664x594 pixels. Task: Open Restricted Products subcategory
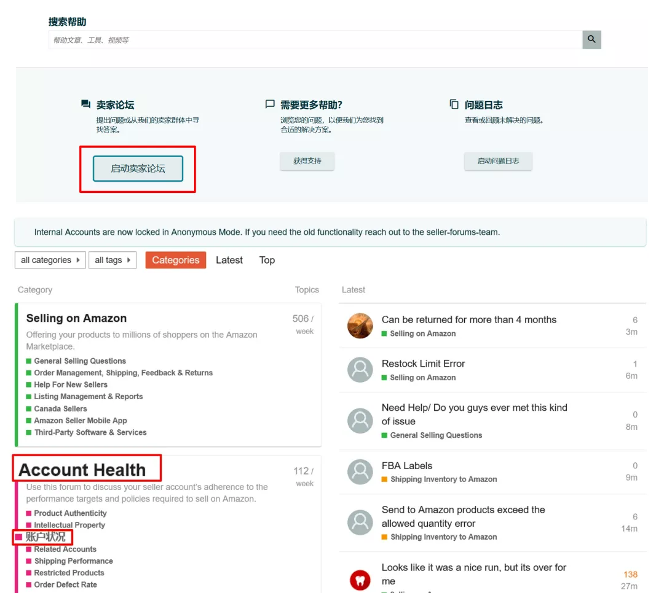coord(69,573)
